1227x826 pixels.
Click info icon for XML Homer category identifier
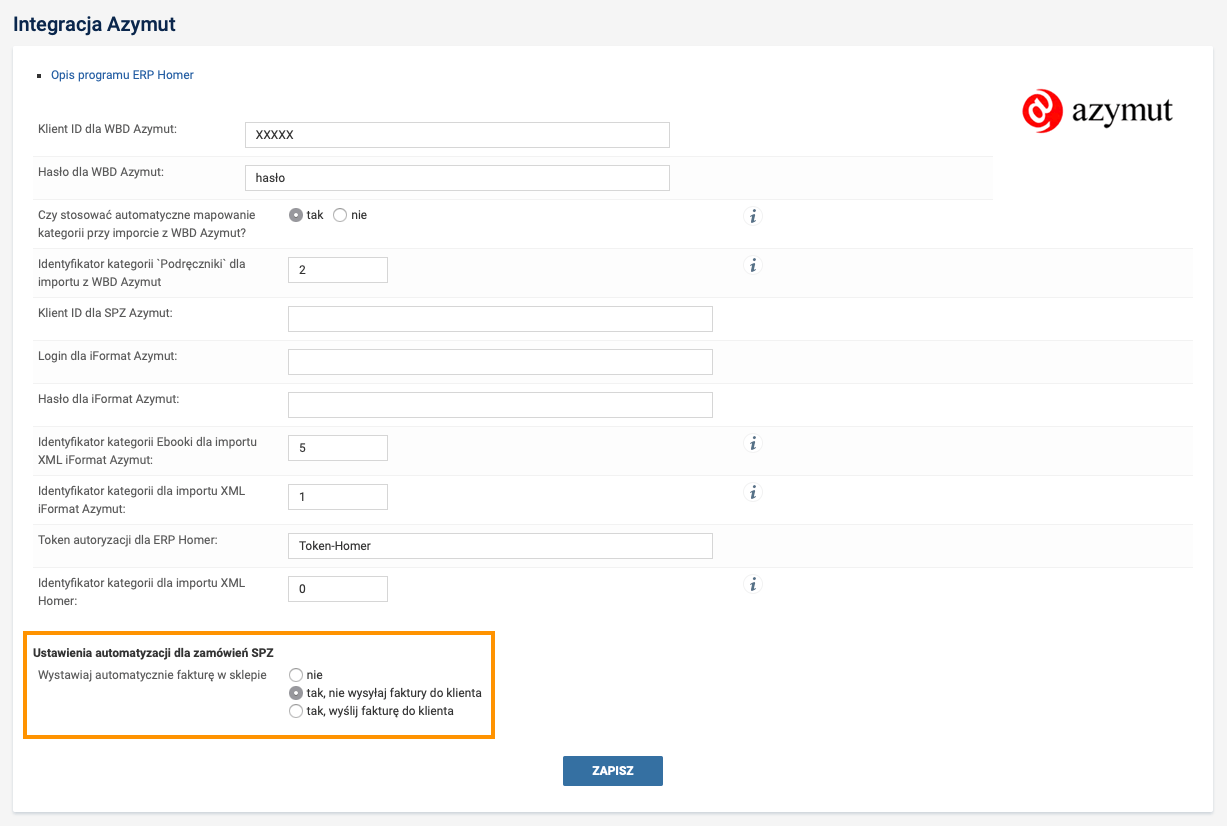(x=753, y=584)
